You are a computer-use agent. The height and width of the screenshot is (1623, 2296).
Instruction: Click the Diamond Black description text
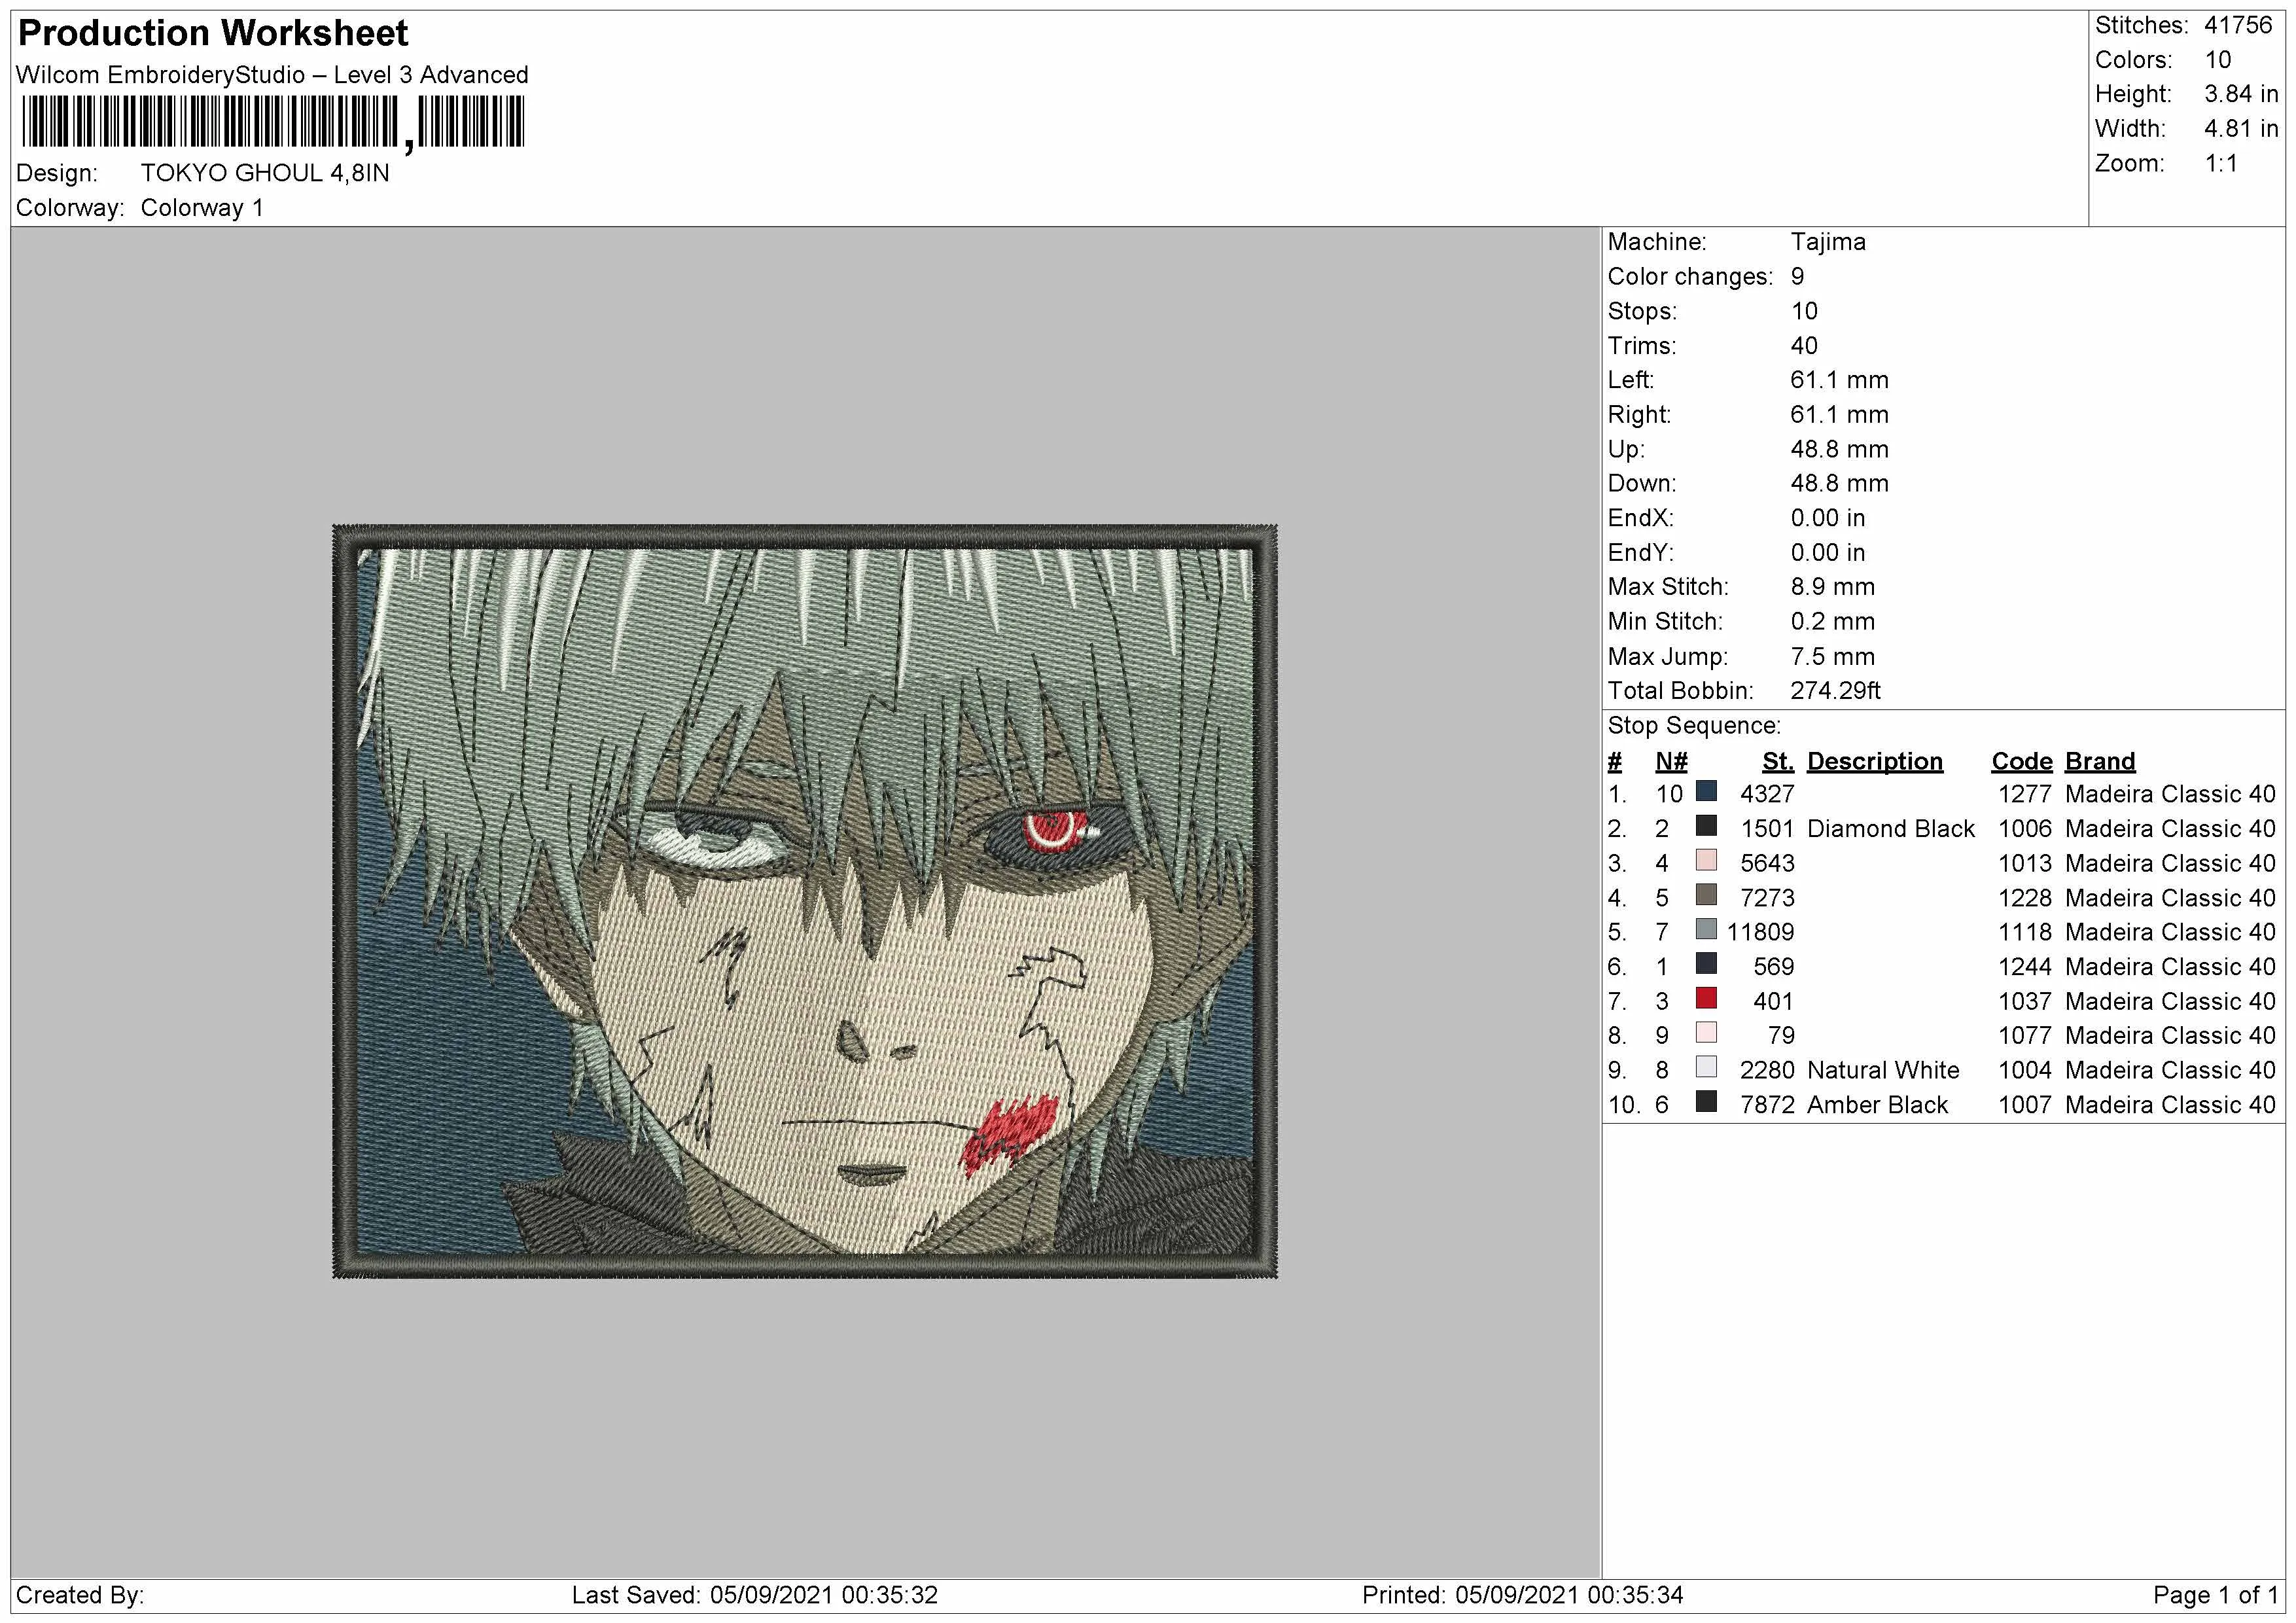click(1890, 829)
